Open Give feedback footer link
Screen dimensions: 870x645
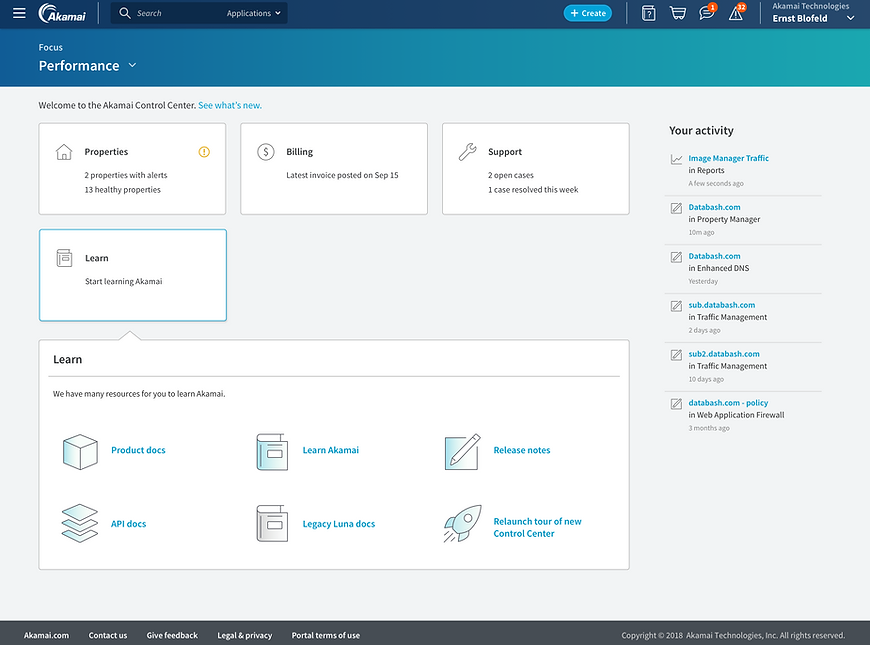click(172, 636)
